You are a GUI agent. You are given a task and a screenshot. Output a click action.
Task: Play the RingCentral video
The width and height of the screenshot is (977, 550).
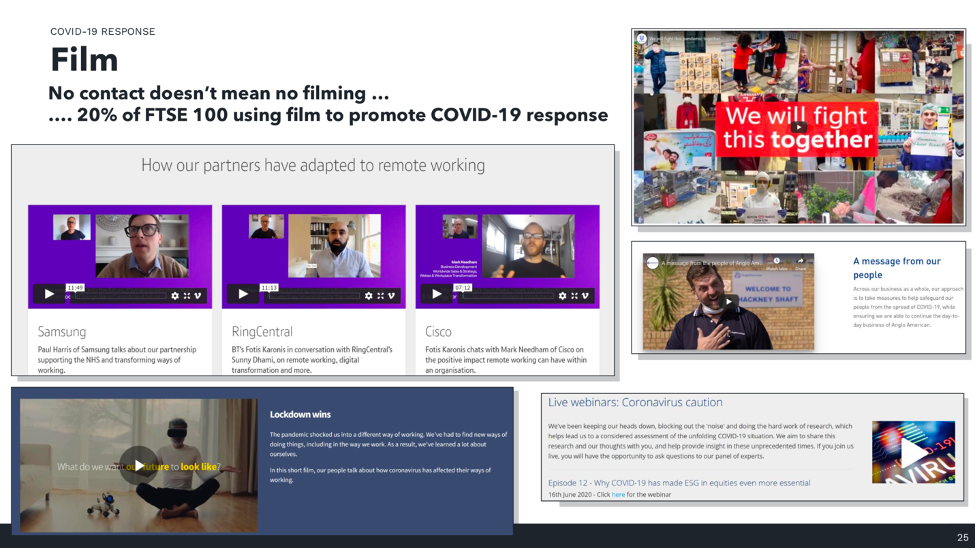(x=242, y=294)
